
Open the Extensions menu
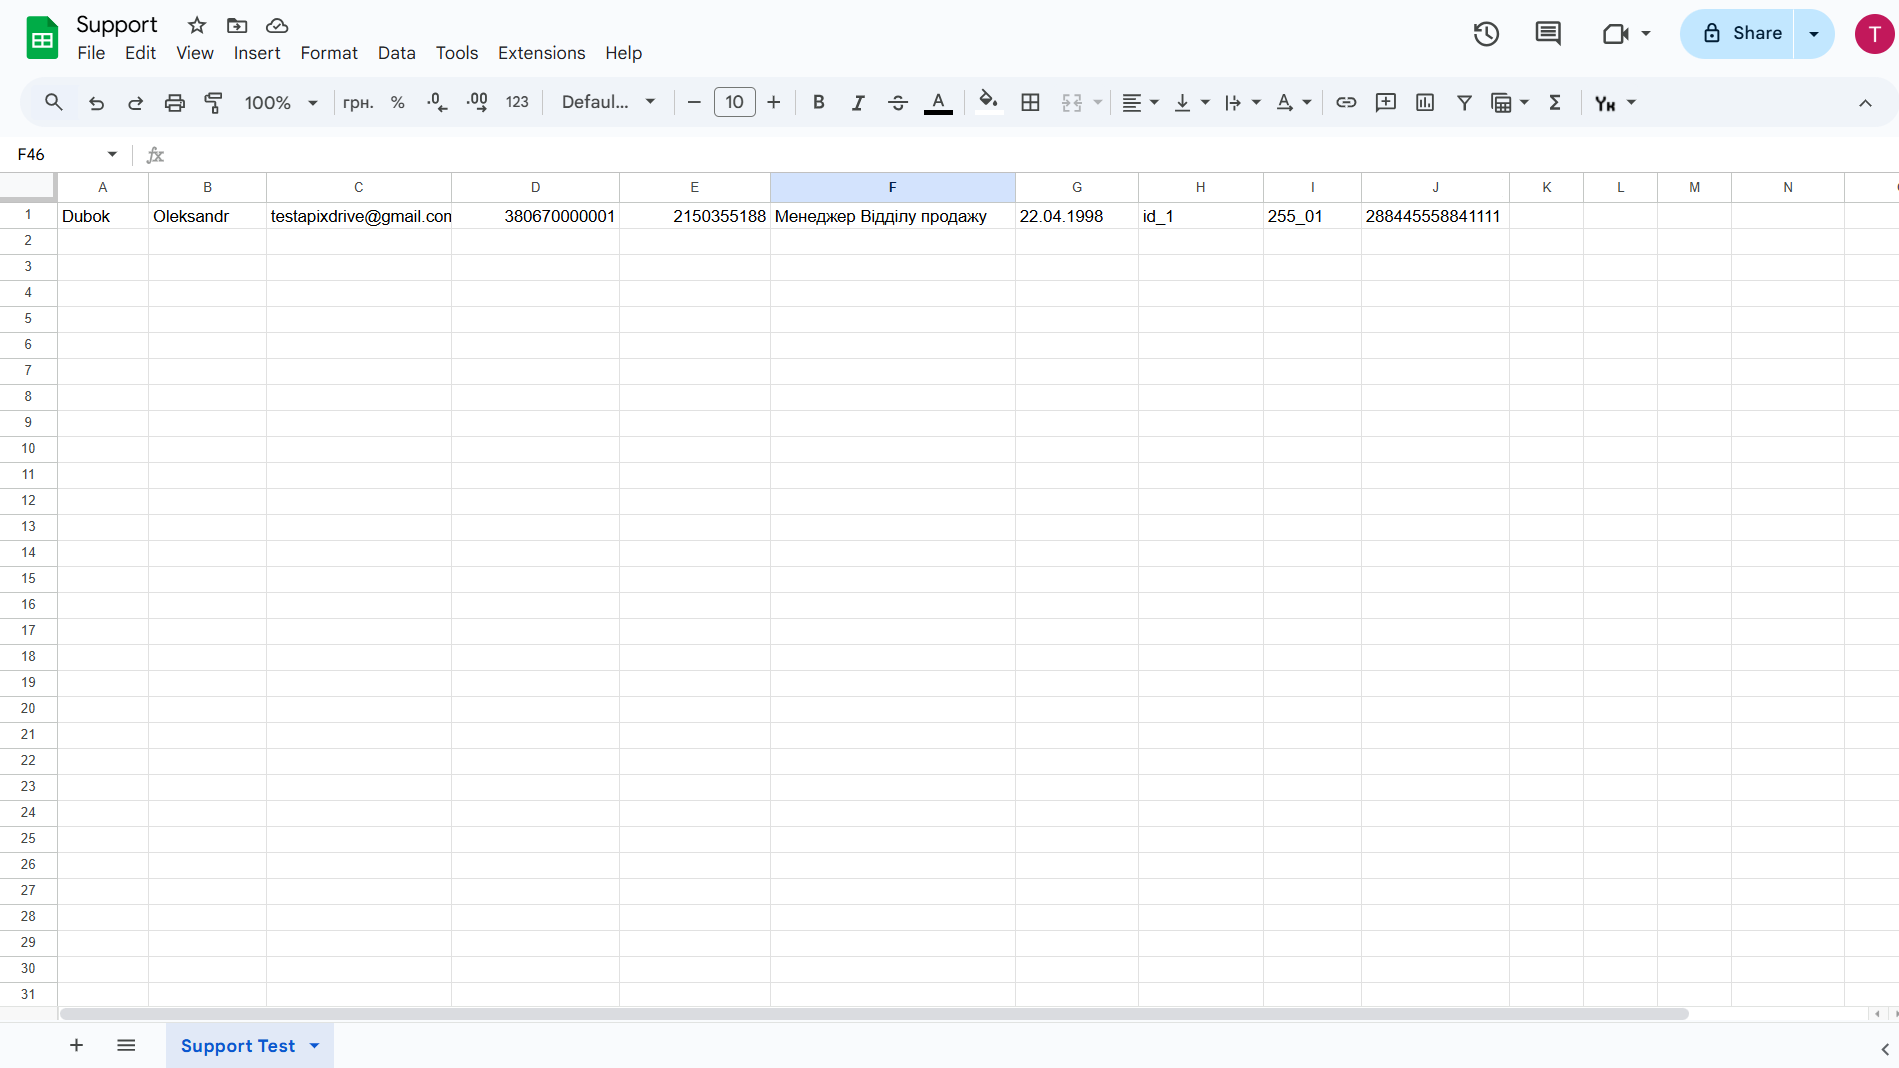pyautogui.click(x=541, y=53)
